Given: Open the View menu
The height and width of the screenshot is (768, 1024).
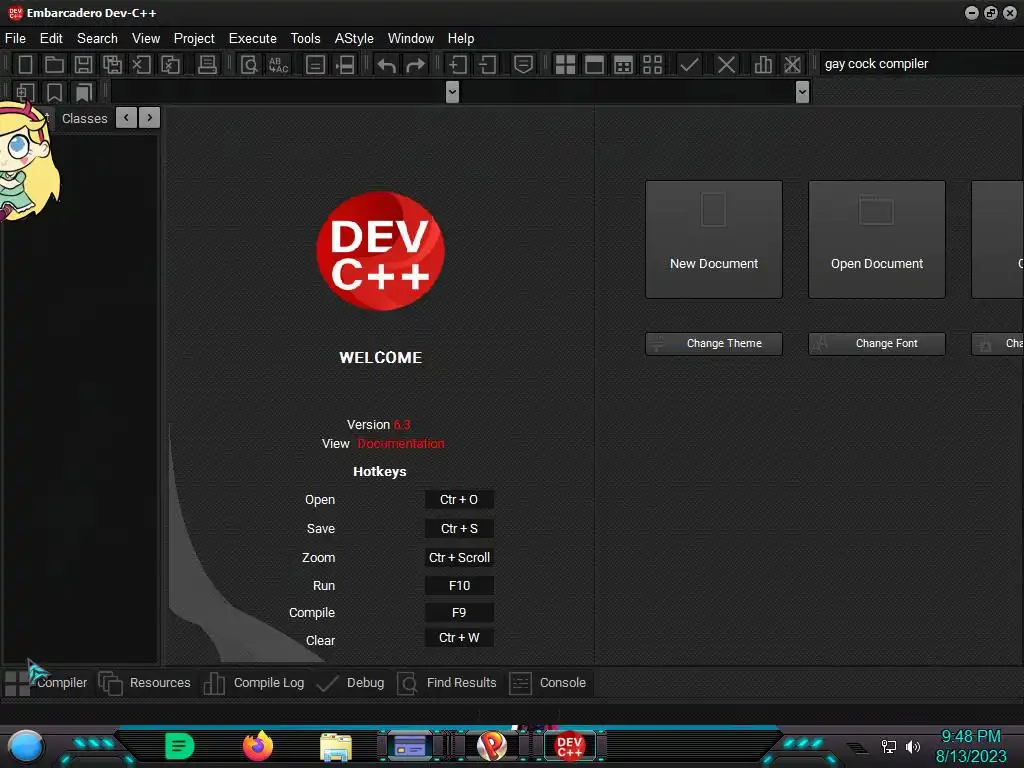Looking at the screenshot, I should coord(146,39).
